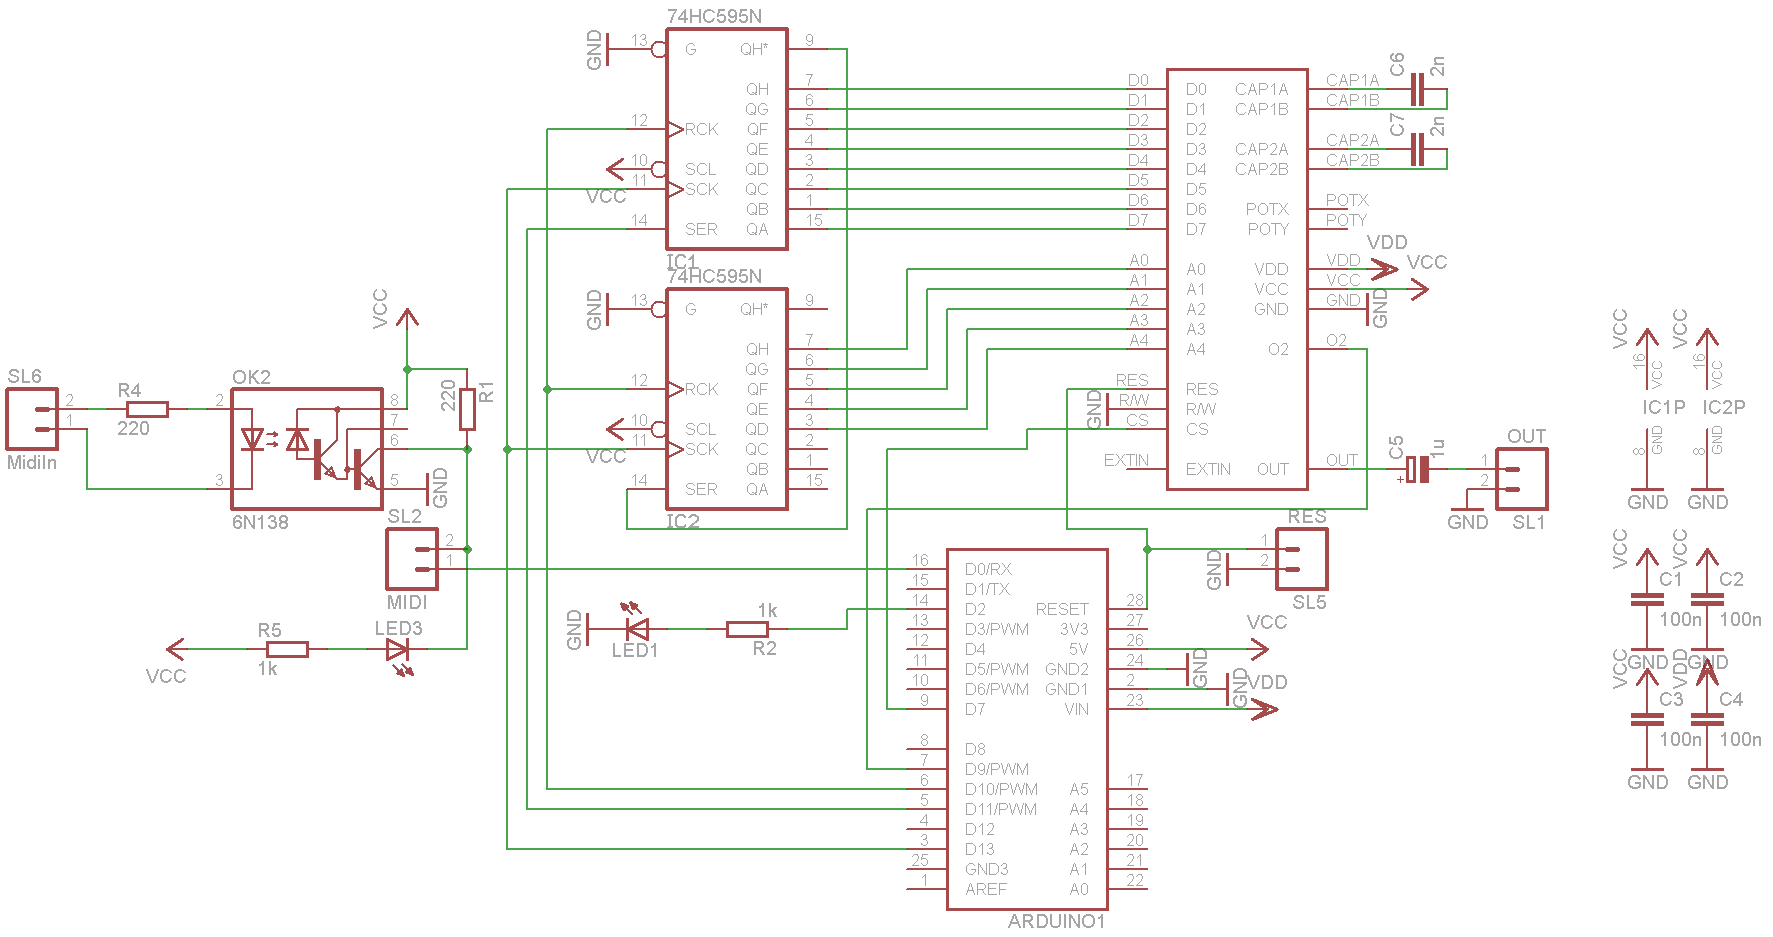Select the SL6 MidiIn connector
This screenshot has height=937, width=1773.
tap(32, 419)
